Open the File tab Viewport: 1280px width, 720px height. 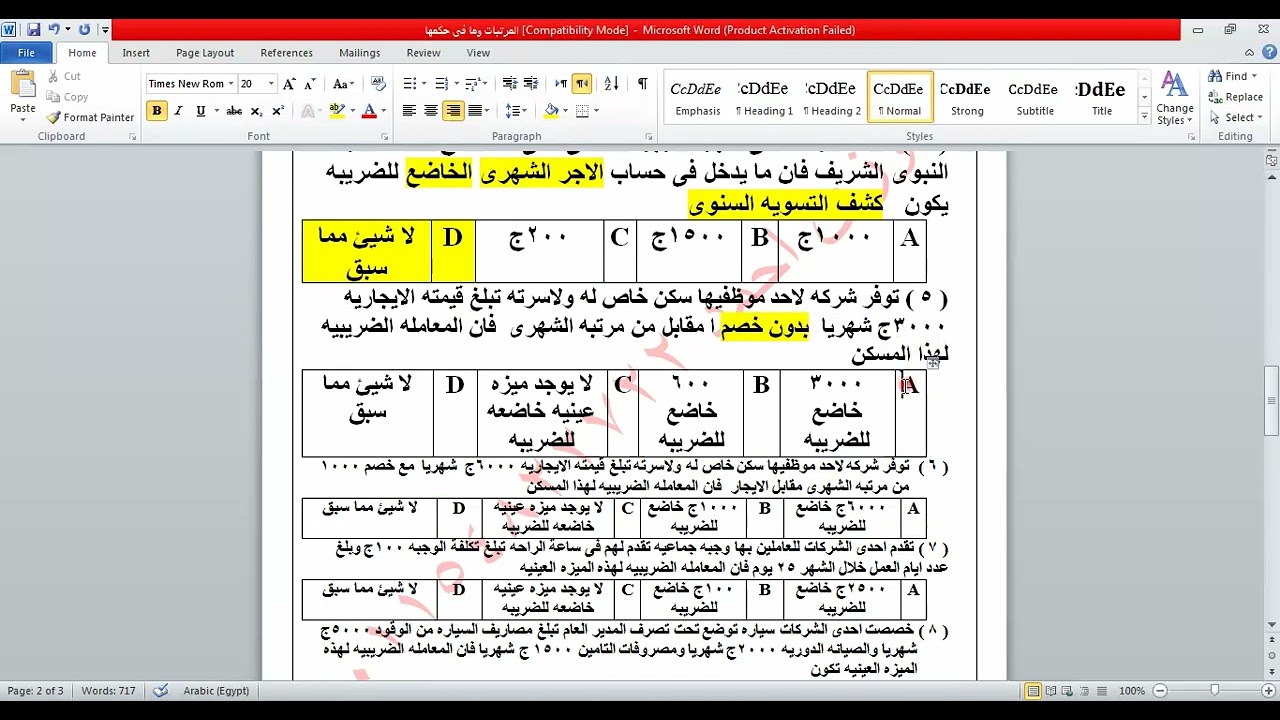27,53
